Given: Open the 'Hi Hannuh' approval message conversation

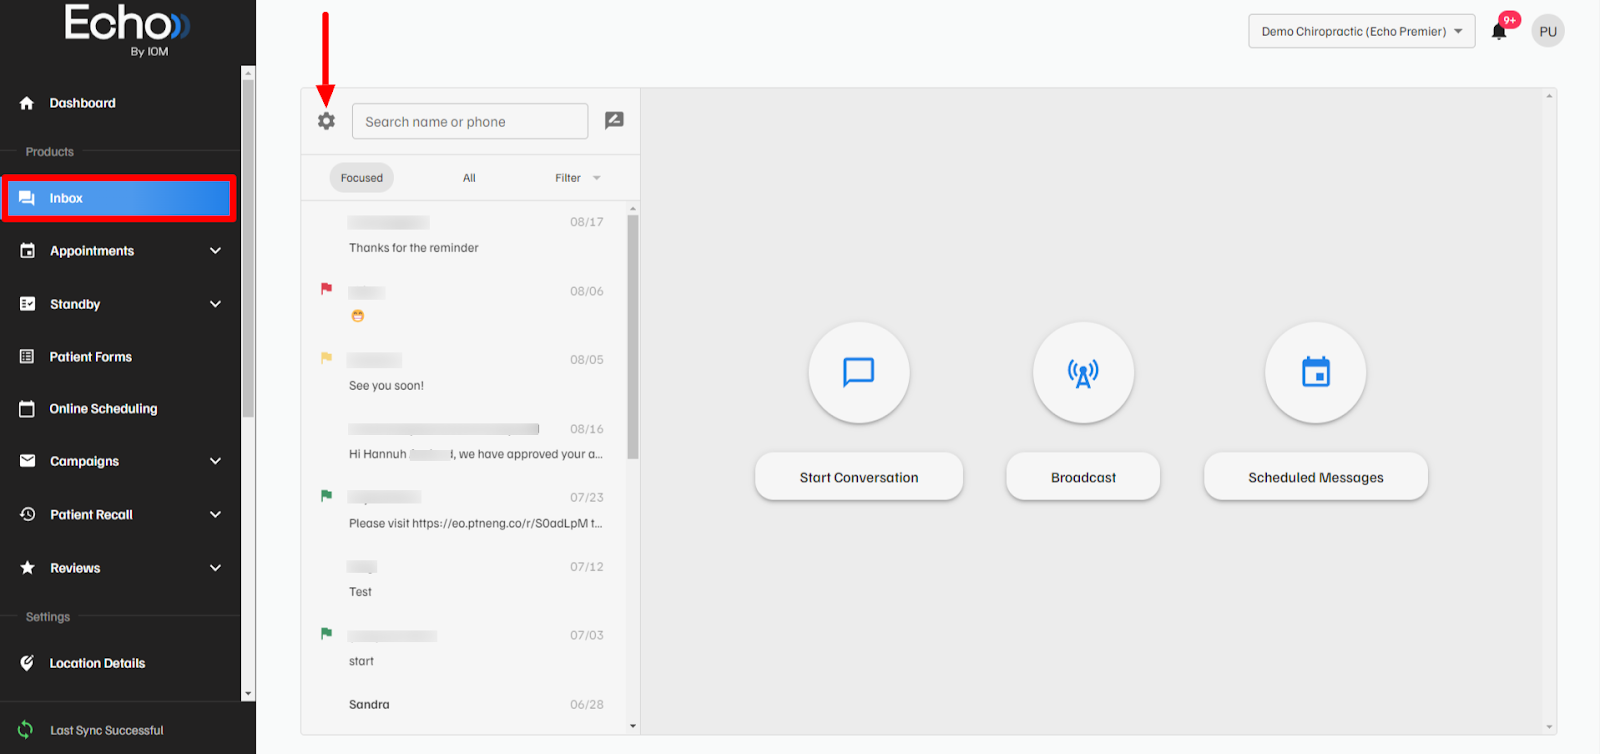Looking at the screenshot, I should pyautogui.click(x=464, y=441).
